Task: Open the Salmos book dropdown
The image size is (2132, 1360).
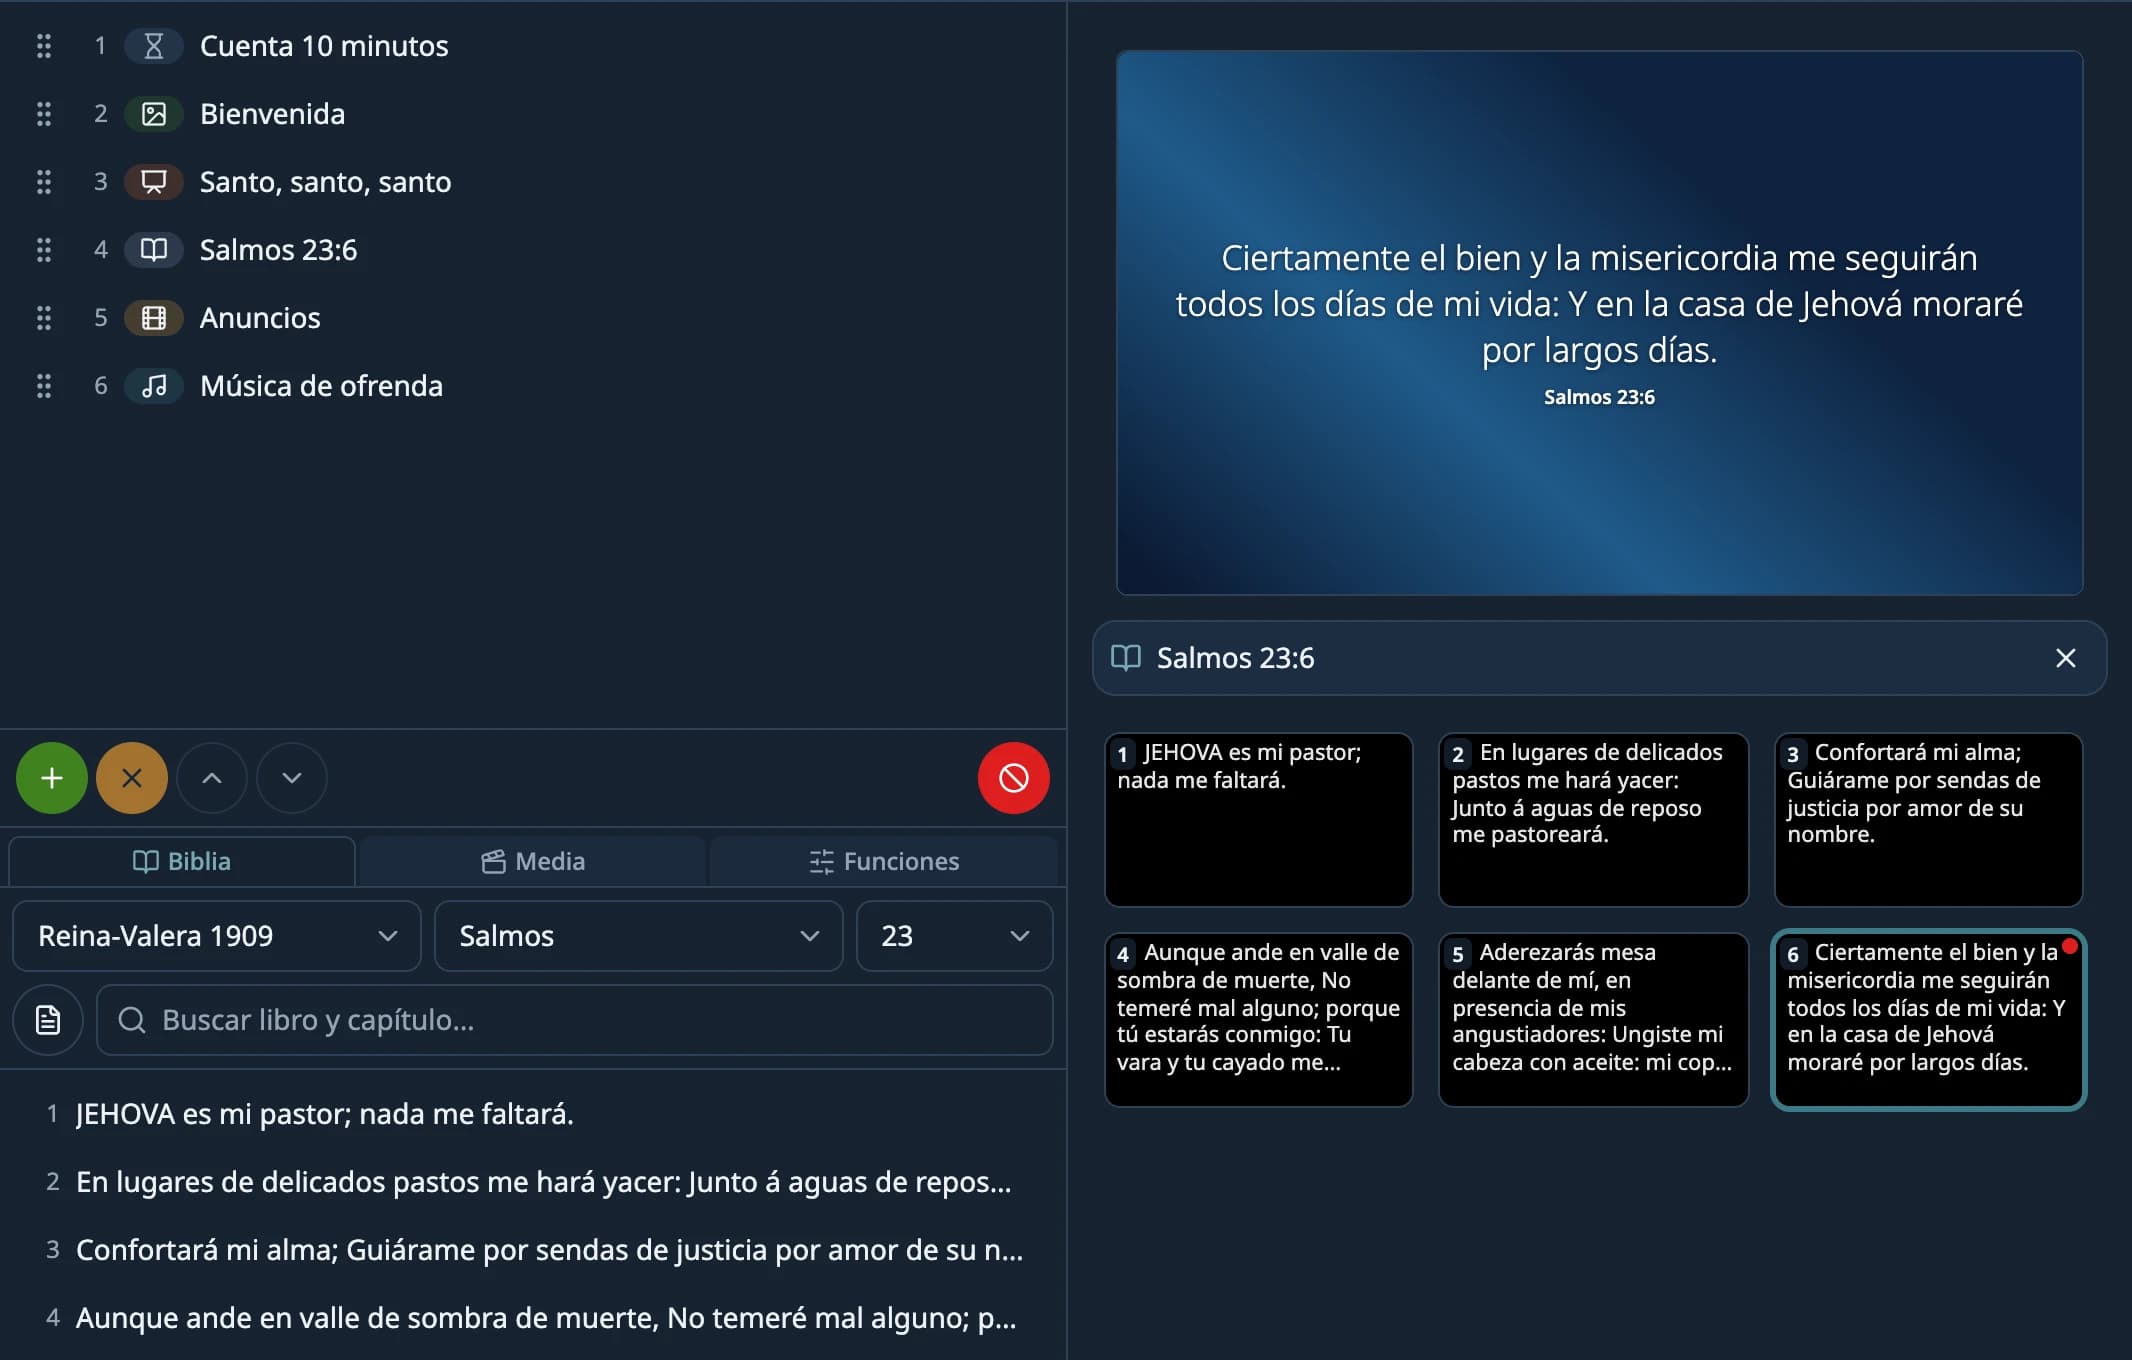Action: point(639,936)
